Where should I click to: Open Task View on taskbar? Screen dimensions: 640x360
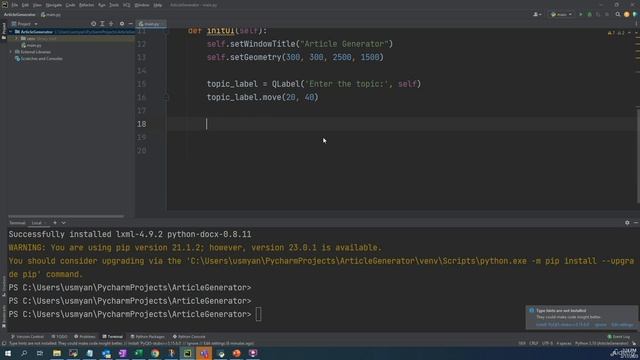(40, 353)
